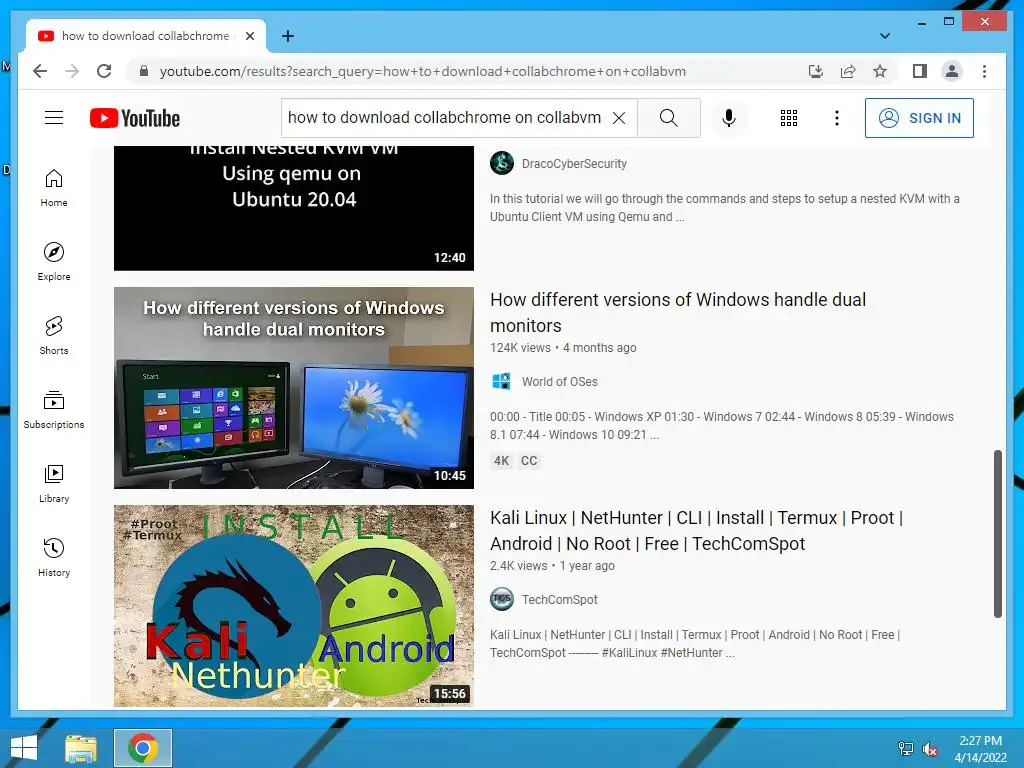Open File Explorer from the taskbar
Screen dimensions: 1024x768
click(x=81, y=748)
